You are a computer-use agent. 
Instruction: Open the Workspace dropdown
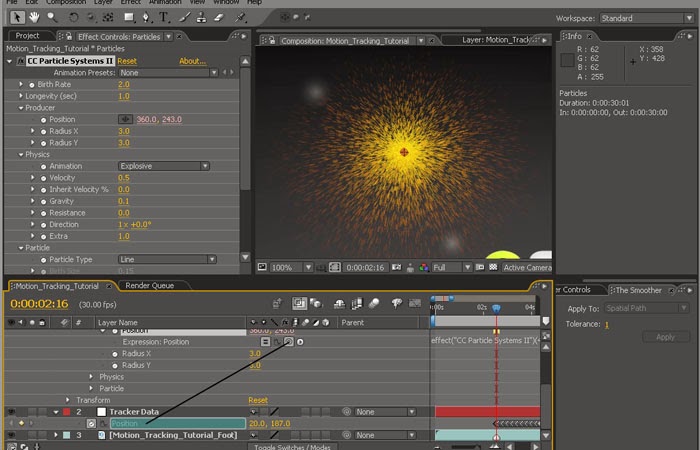[x=643, y=18]
